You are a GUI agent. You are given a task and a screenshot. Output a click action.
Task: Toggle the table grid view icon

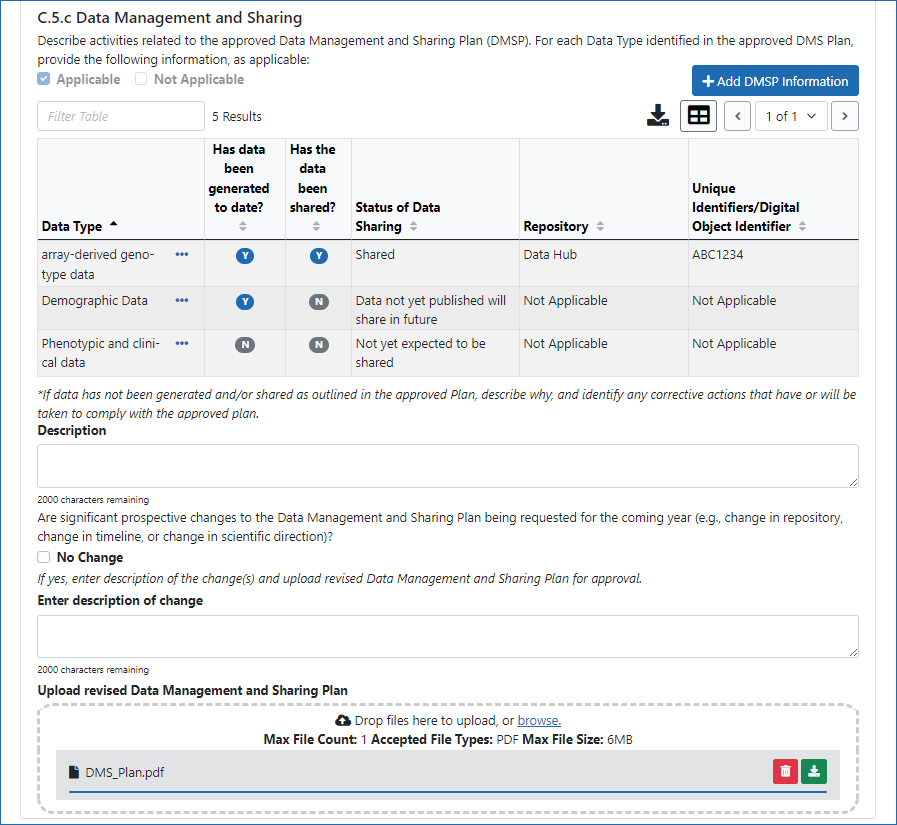click(698, 116)
